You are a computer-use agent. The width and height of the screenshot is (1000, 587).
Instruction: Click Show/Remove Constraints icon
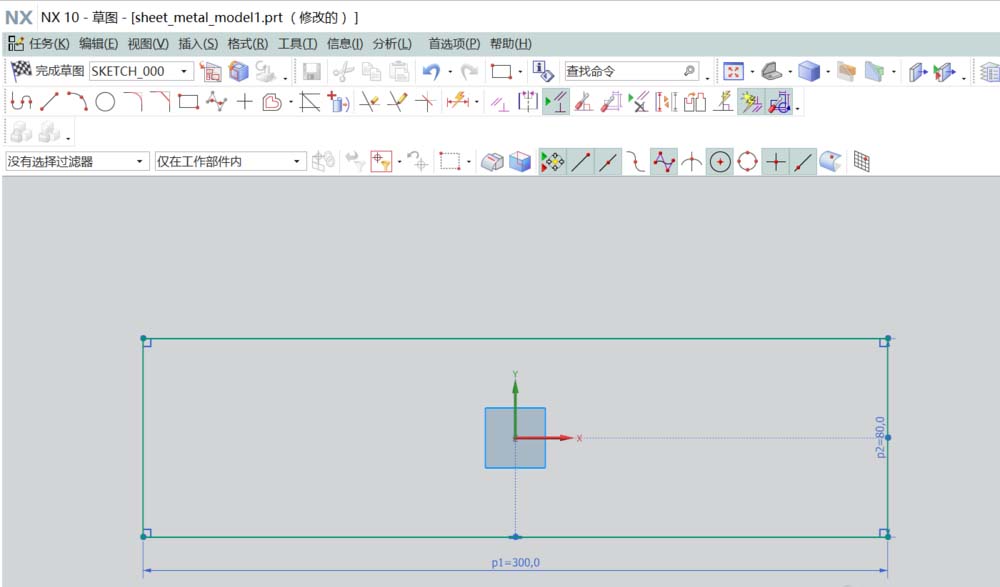tap(638, 101)
